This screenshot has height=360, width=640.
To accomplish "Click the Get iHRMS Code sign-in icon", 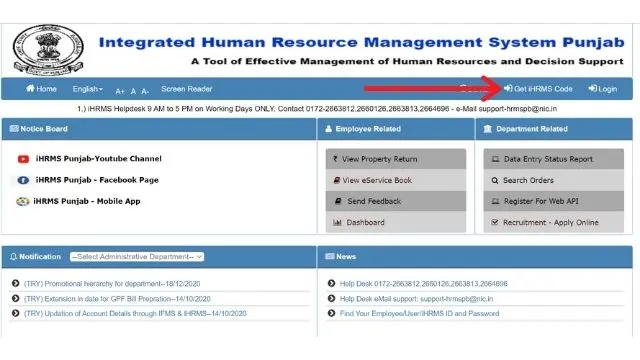I will (508, 88).
